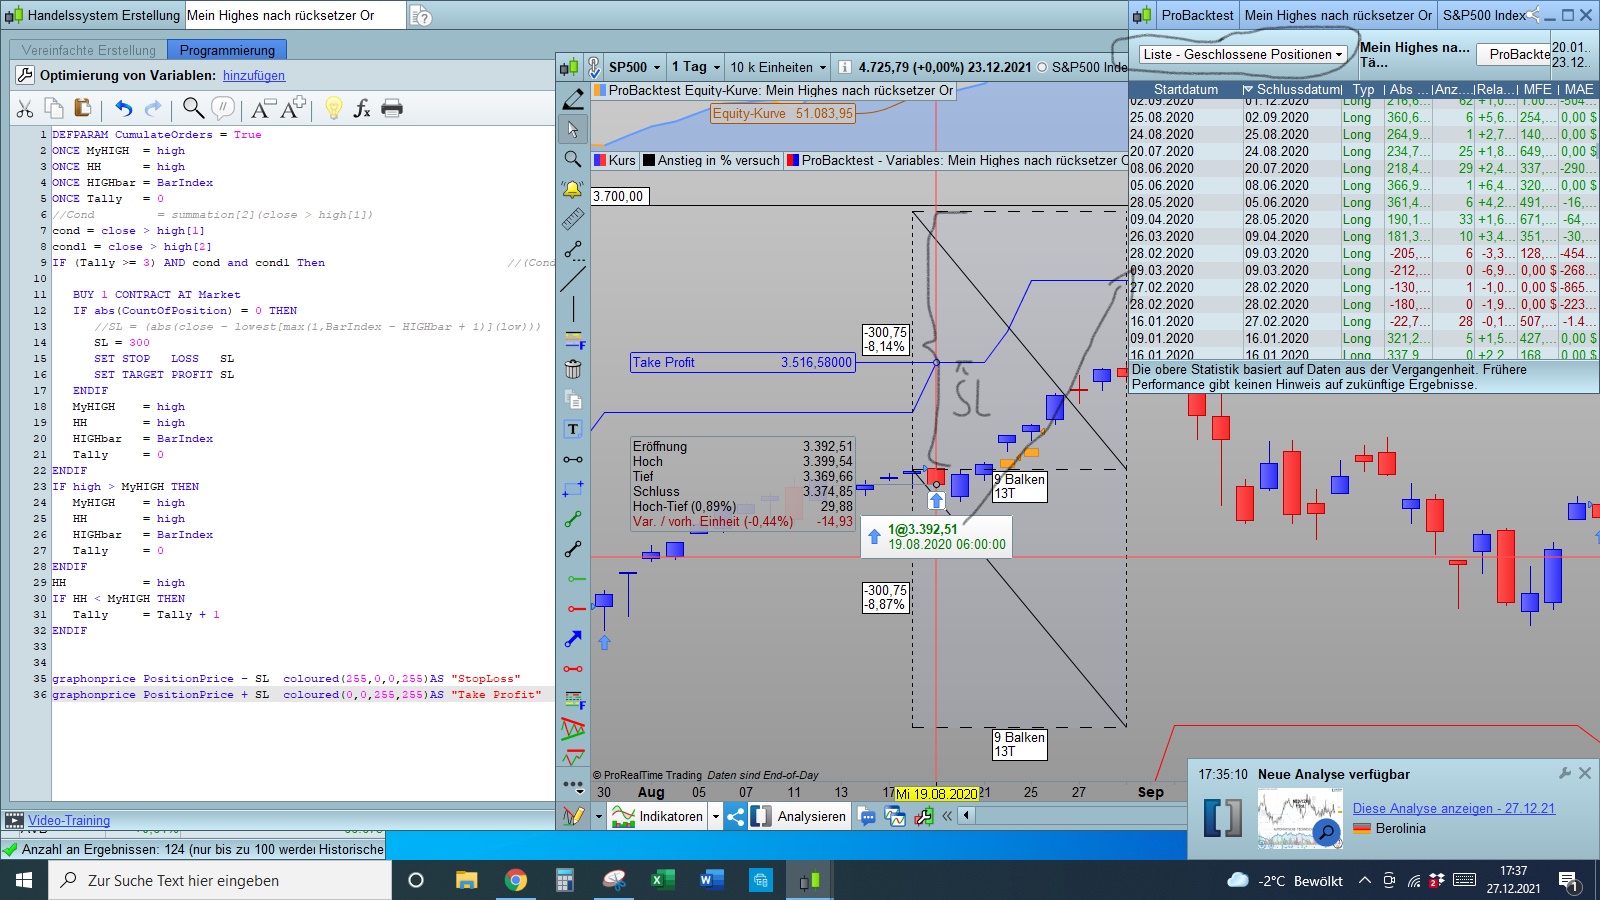The height and width of the screenshot is (900, 1600).
Task: Select the rectangle drawing tool
Action: pyautogui.click(x=573, y=489)
